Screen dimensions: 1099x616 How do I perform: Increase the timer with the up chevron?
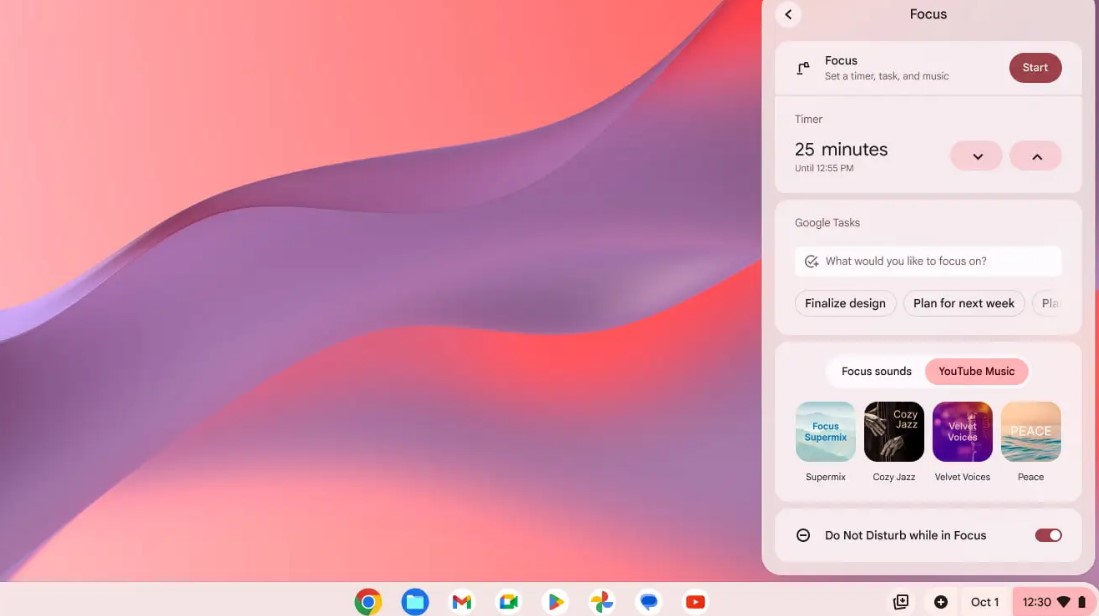point(1036,156)
